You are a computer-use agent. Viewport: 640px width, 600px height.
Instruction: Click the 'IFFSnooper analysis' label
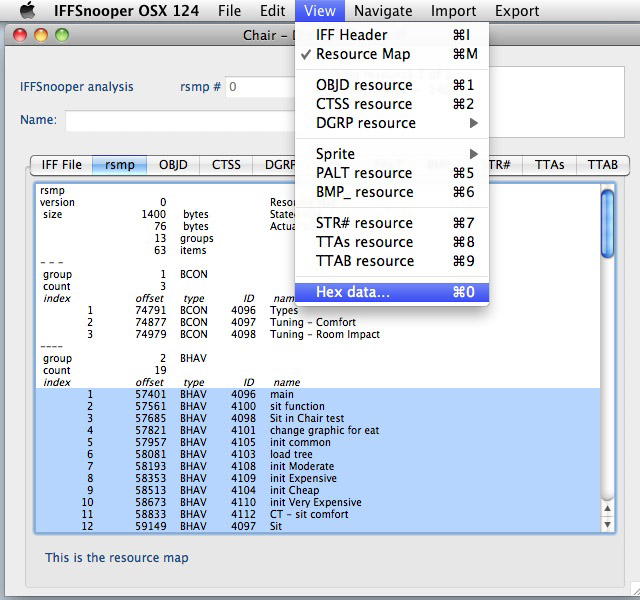(77, 87)
